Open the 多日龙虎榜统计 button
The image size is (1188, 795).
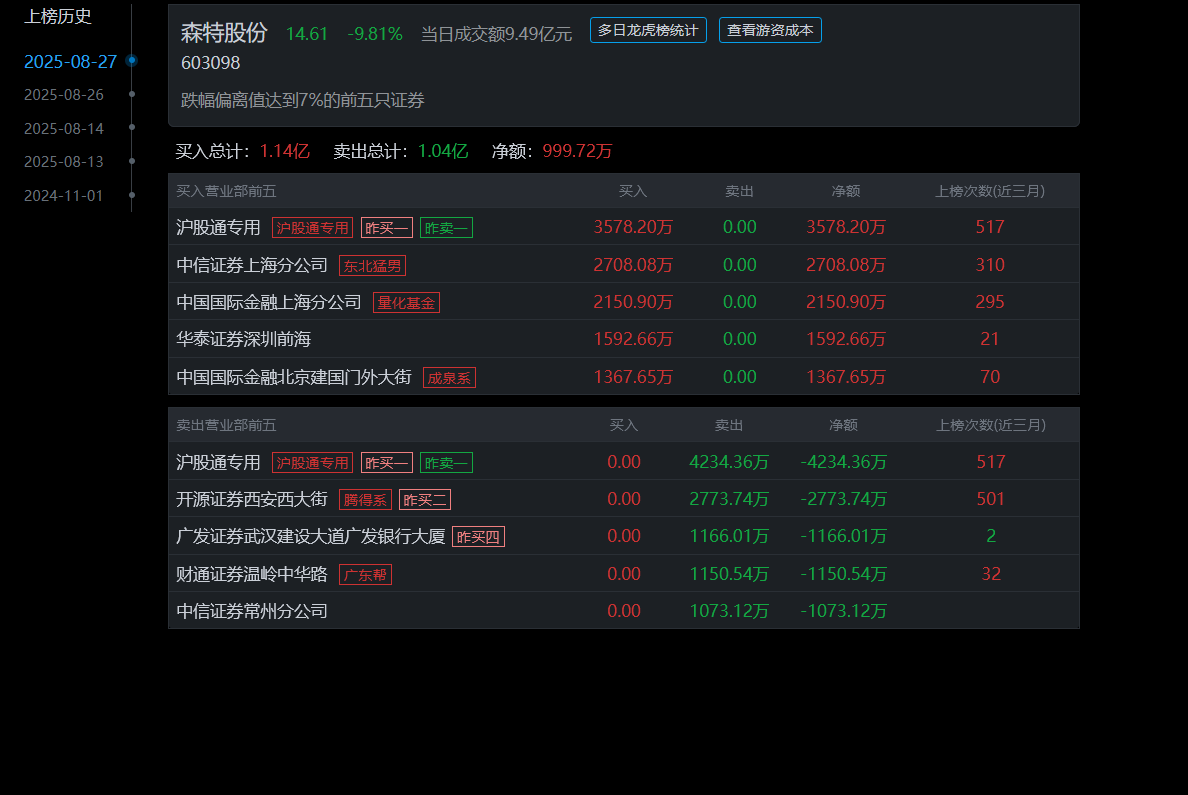click(x=648, y=30)
